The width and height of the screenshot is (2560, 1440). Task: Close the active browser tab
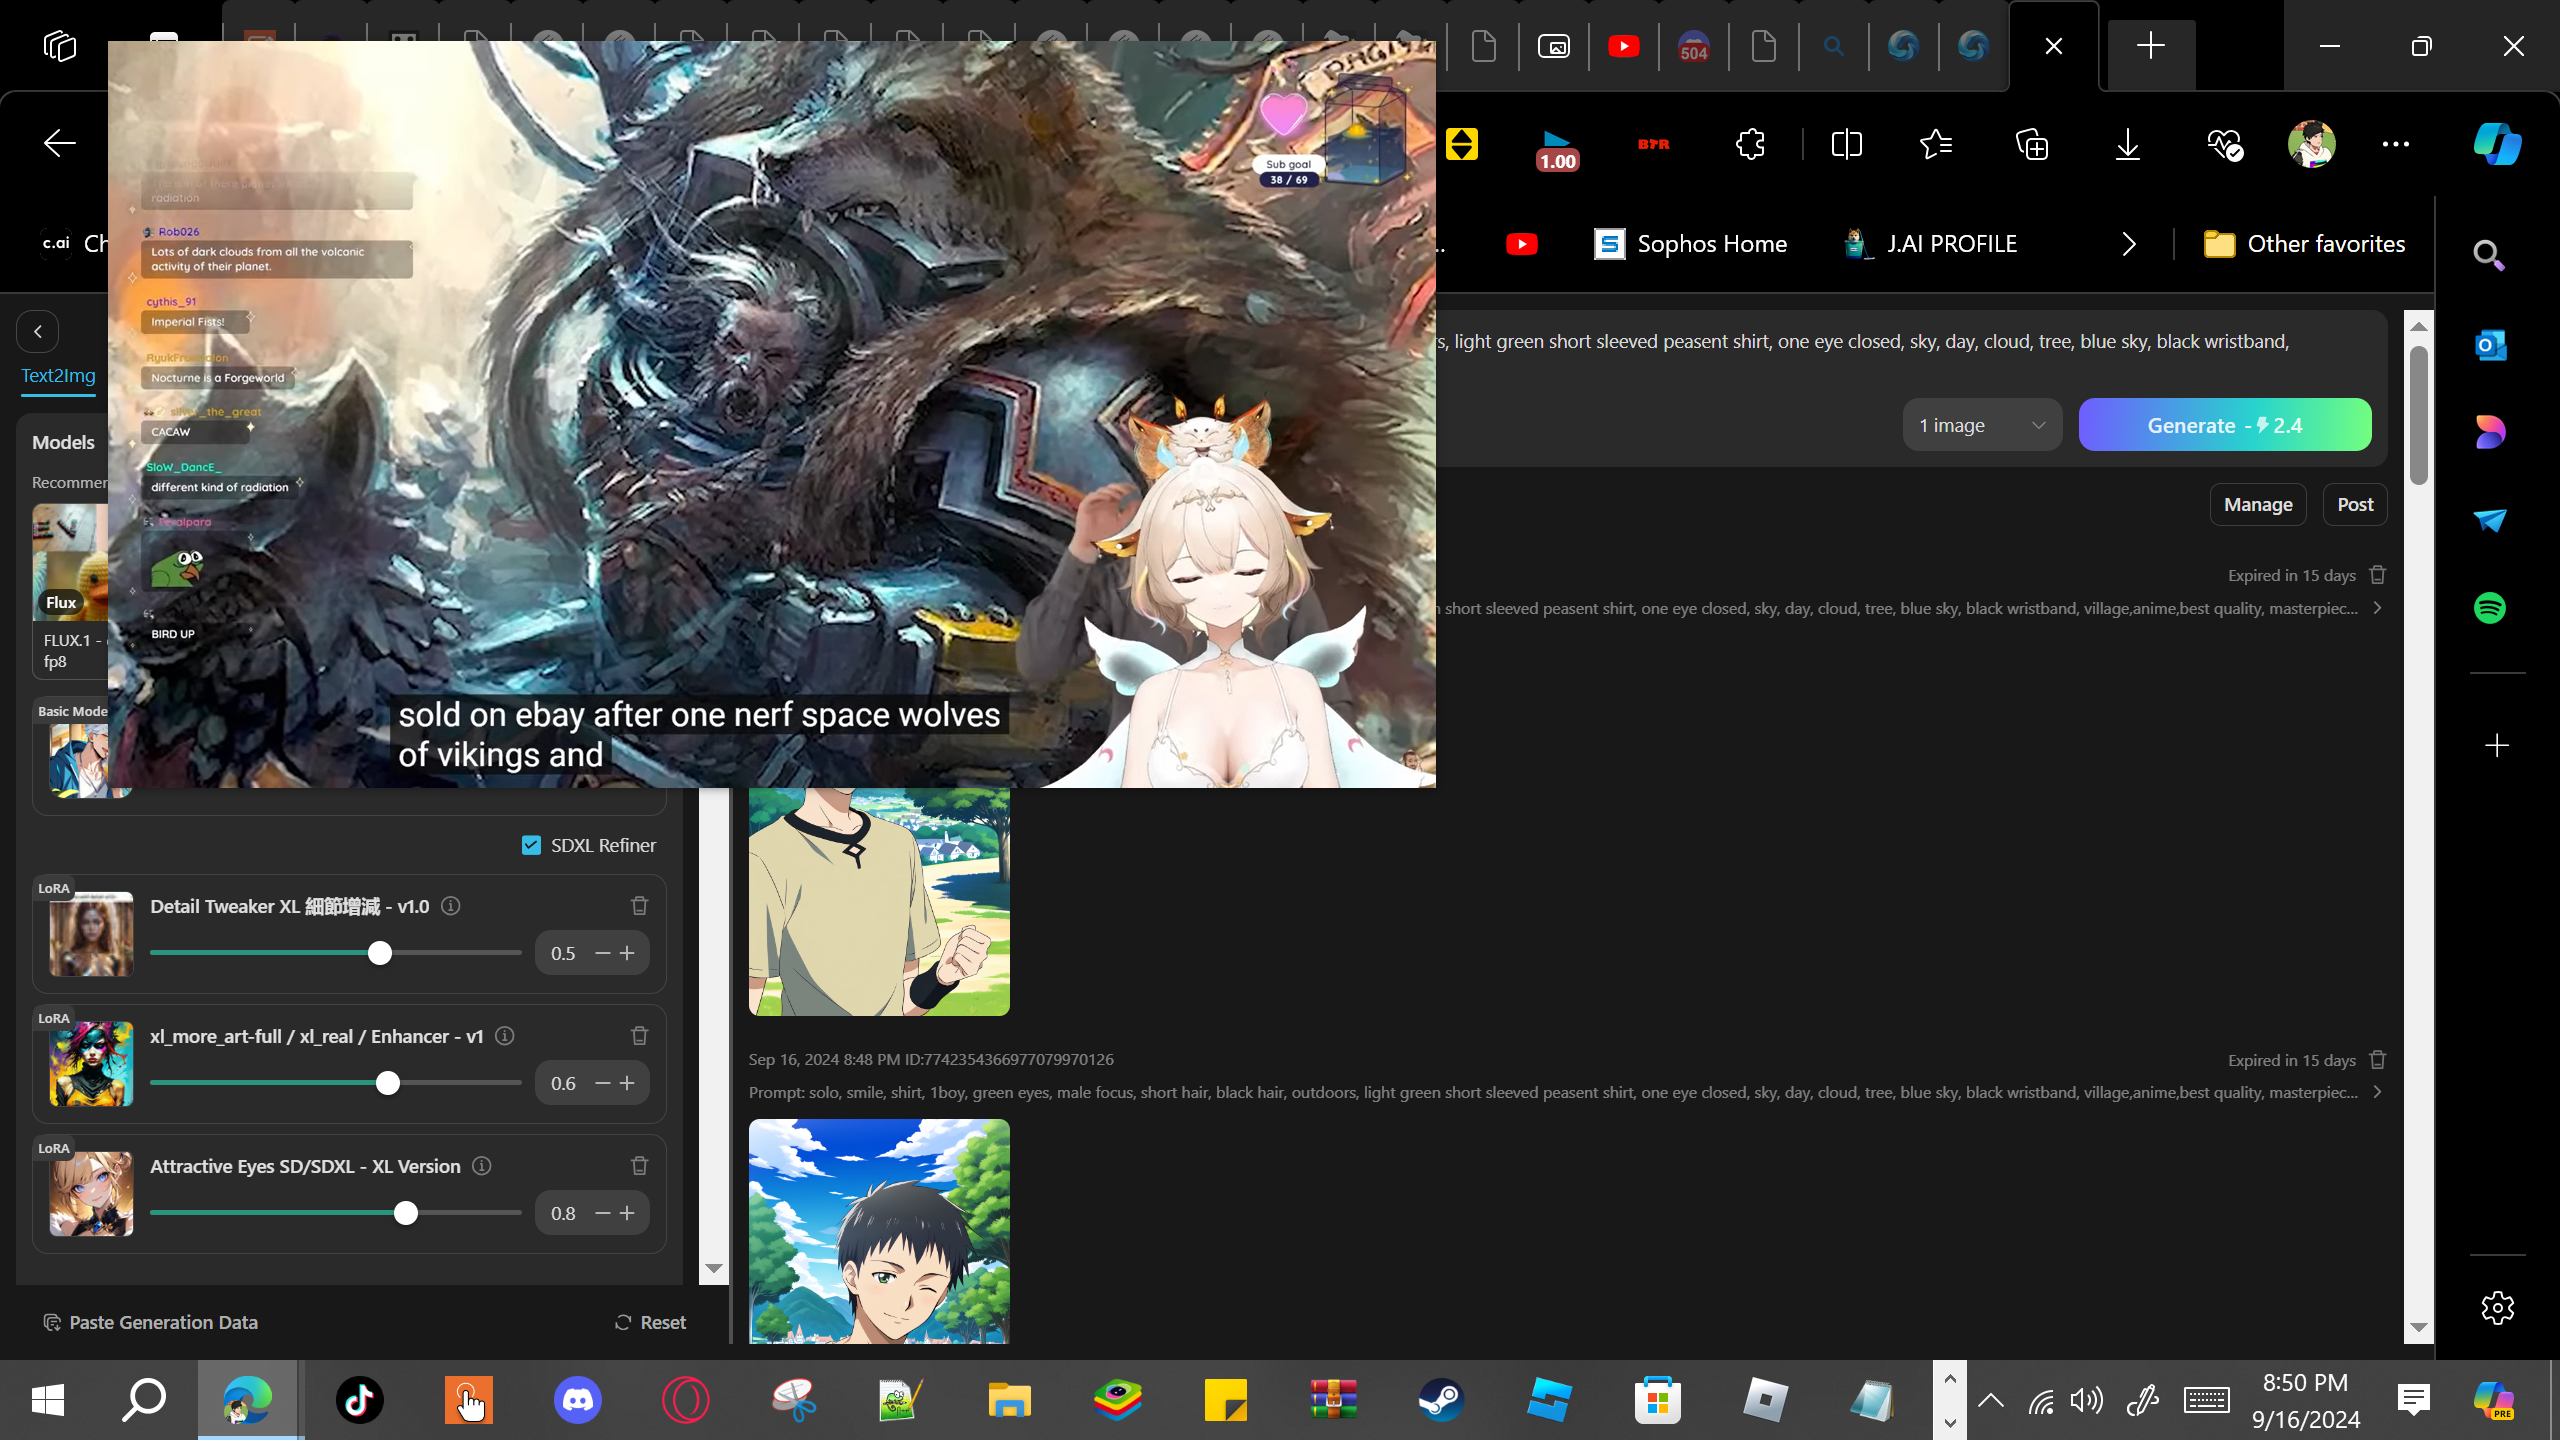(x=2054, y=46)
